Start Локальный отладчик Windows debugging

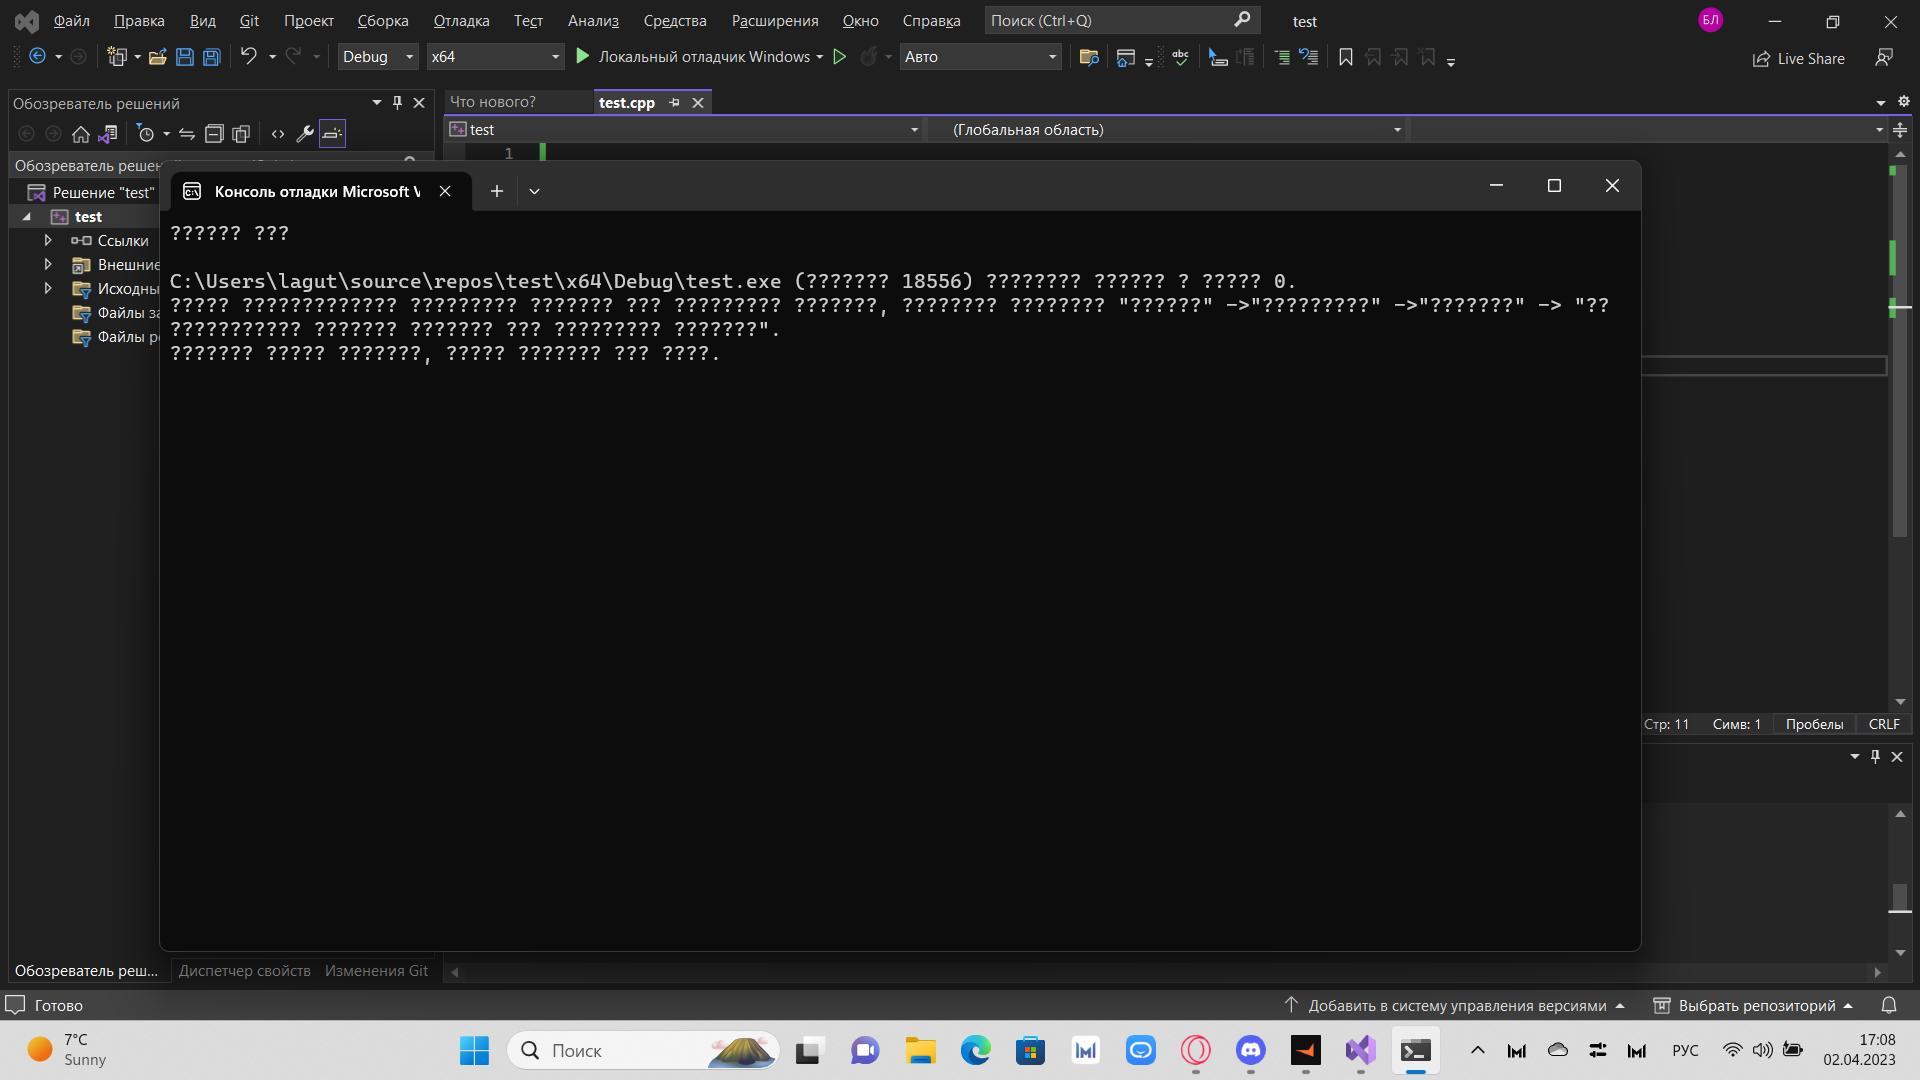click(x=693, y=57)
